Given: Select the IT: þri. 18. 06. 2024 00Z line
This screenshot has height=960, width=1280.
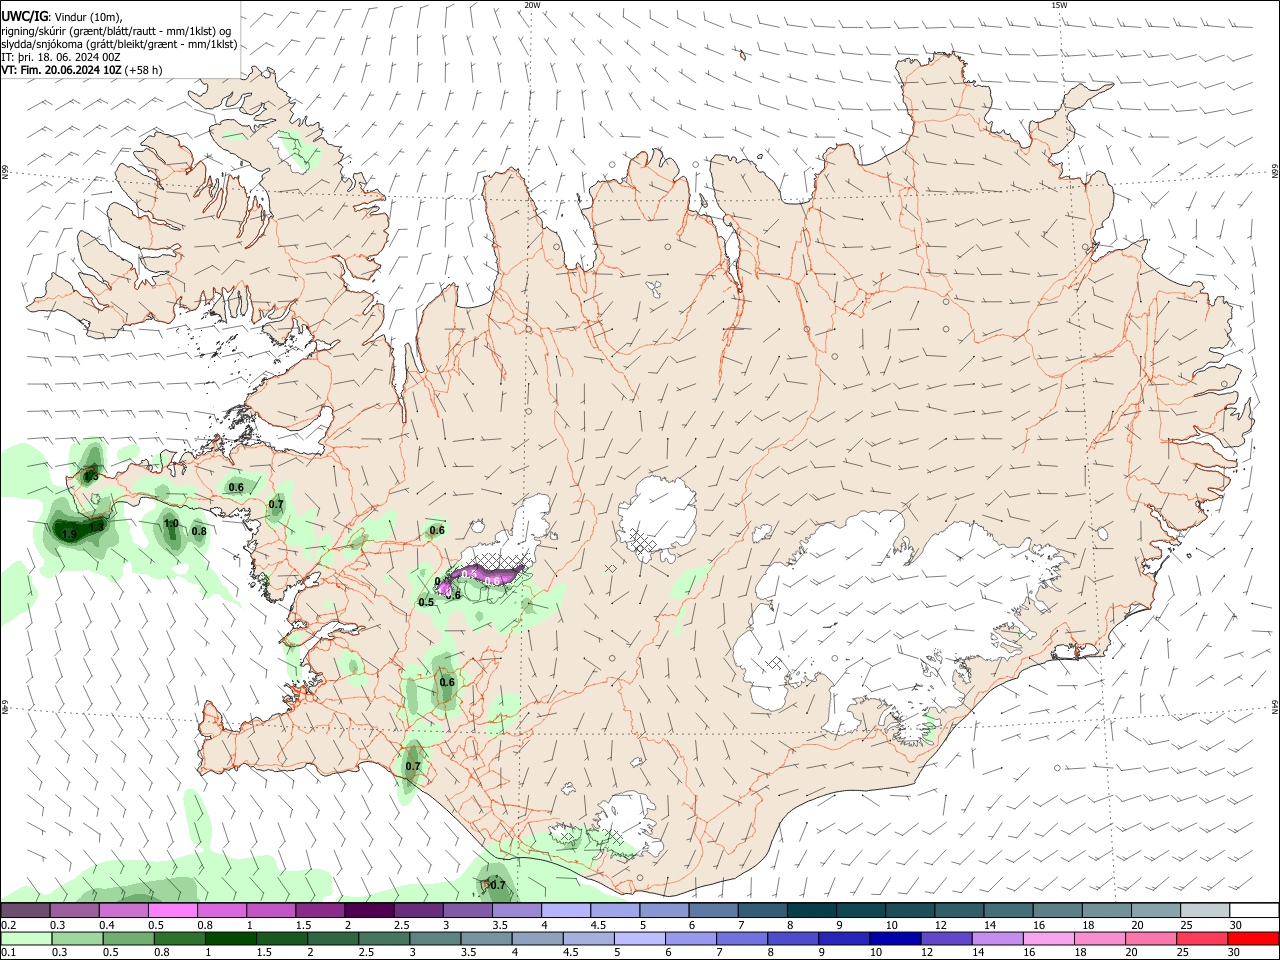Looking at the screenshot, I should 61,57.
